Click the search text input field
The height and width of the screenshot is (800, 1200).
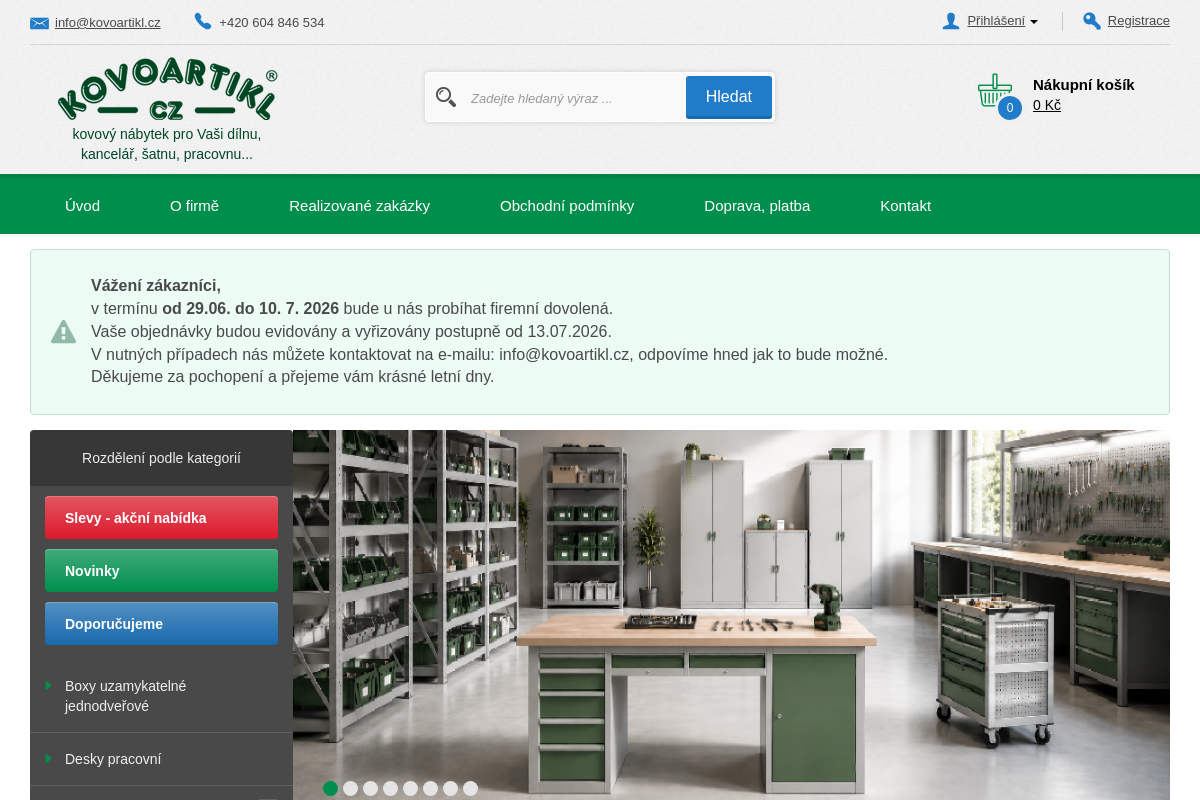point(572,98)
